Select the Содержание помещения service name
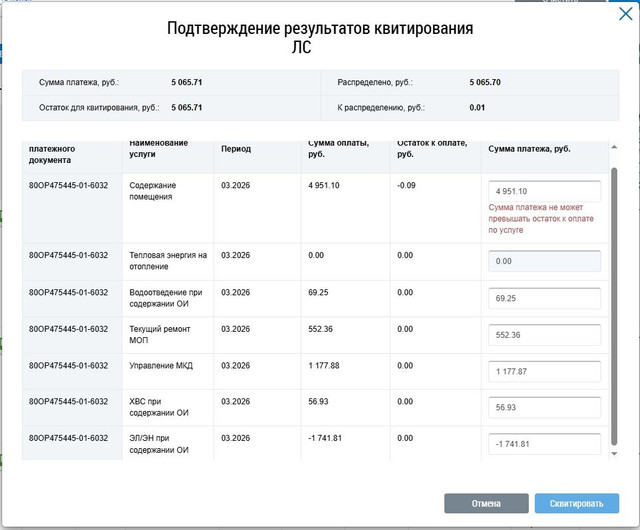This screenshot has width=640, height=530. tap(153, 191)
